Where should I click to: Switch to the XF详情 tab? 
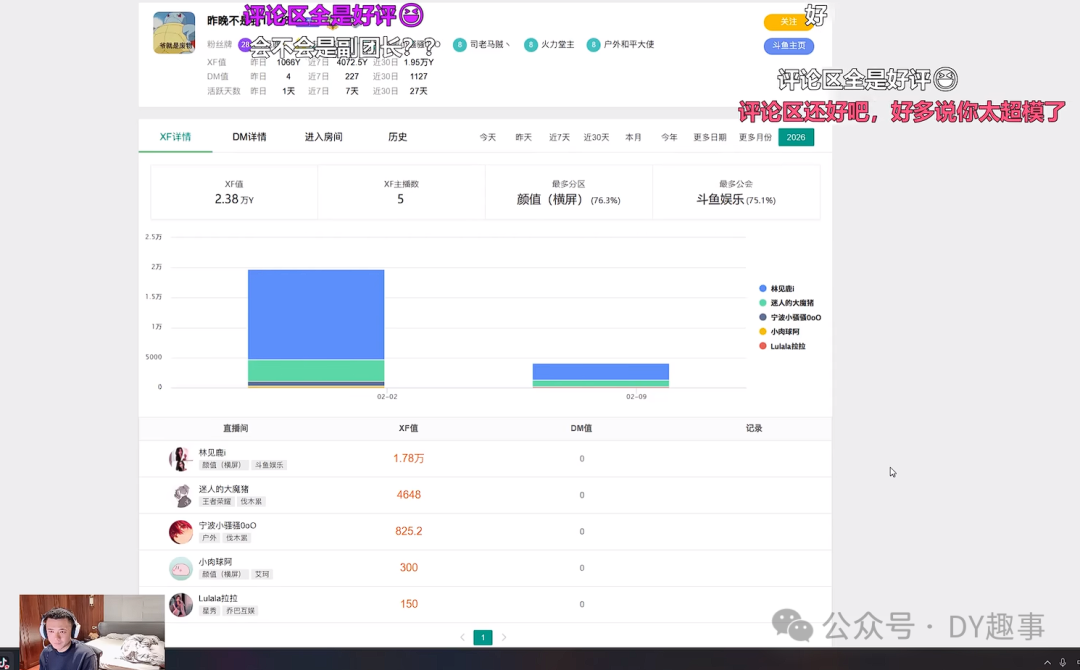pyautogui.click(x=176, y=137)
